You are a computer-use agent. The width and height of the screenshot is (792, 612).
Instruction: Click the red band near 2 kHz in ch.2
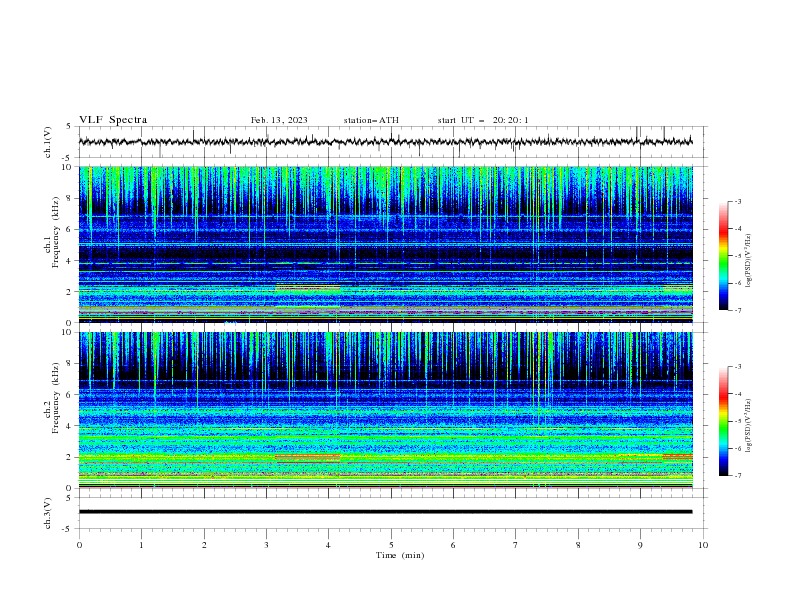[x=308, y=457]
